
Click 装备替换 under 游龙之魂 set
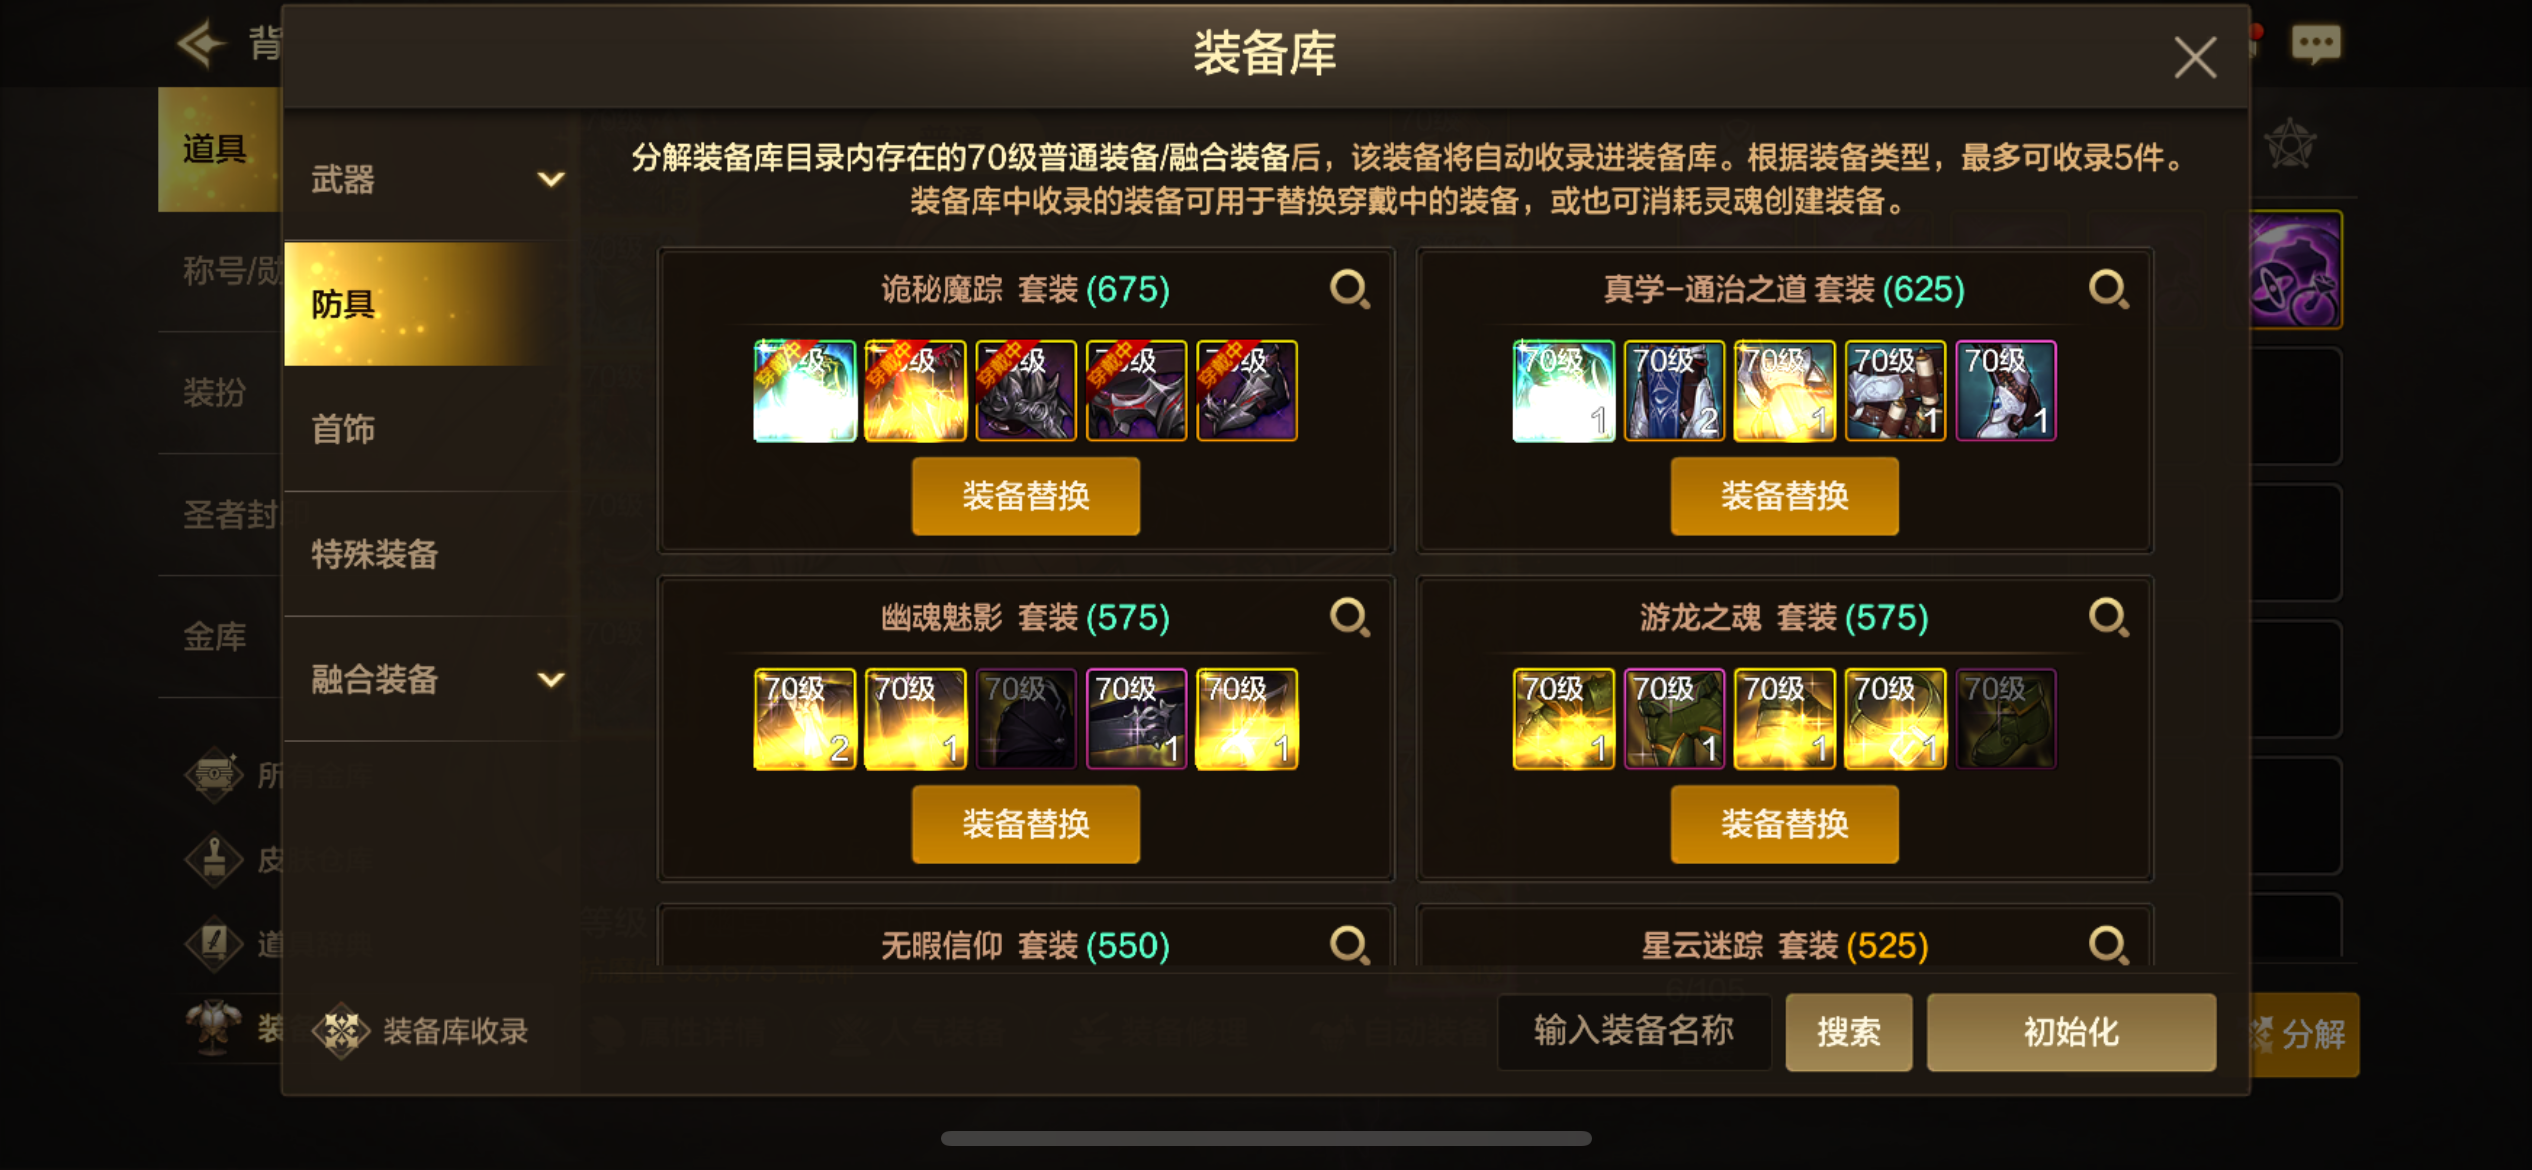coord(1784,824)
